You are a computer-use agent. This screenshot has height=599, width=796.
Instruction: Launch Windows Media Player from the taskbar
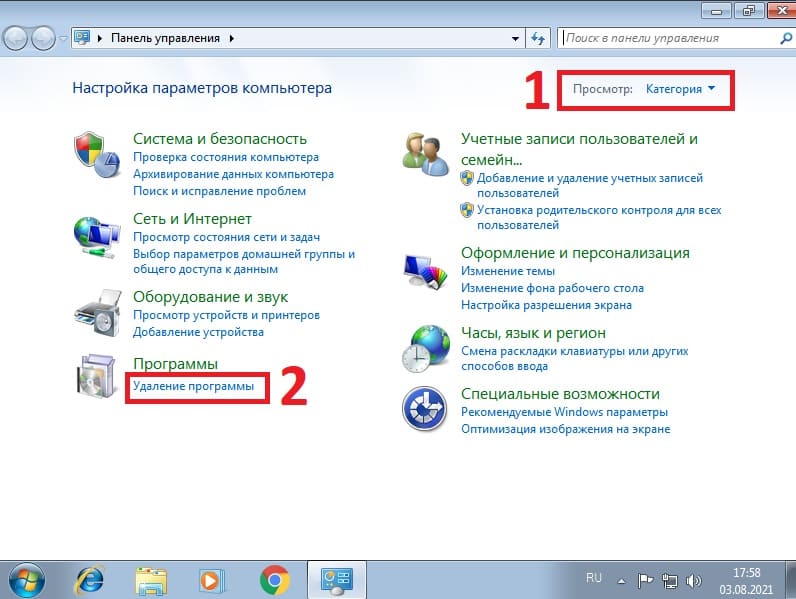[210, 580]
